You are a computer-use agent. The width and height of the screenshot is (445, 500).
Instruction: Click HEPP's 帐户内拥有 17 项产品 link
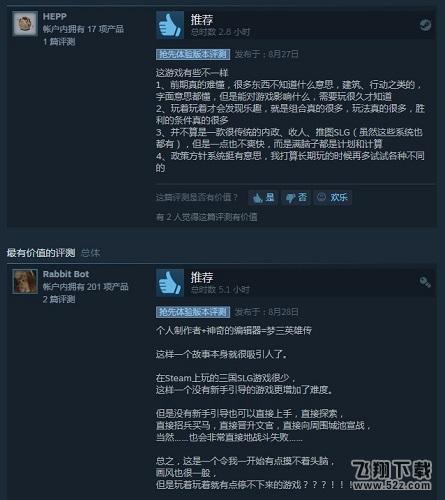click(83, 29)
